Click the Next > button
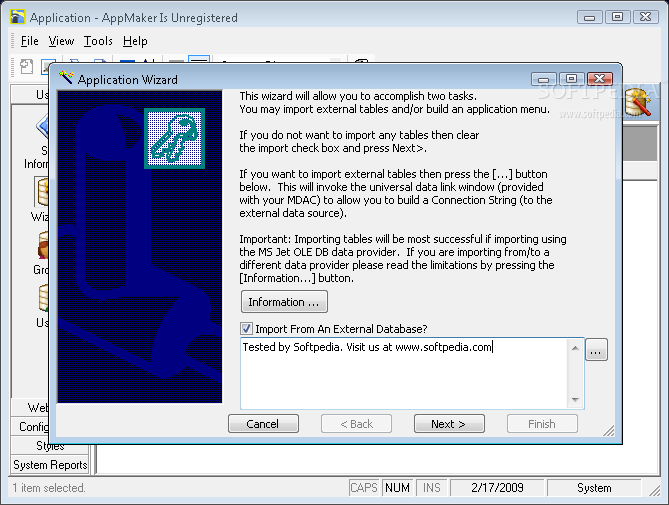This screenshot has width=669, height=505. tap(449, 424)
